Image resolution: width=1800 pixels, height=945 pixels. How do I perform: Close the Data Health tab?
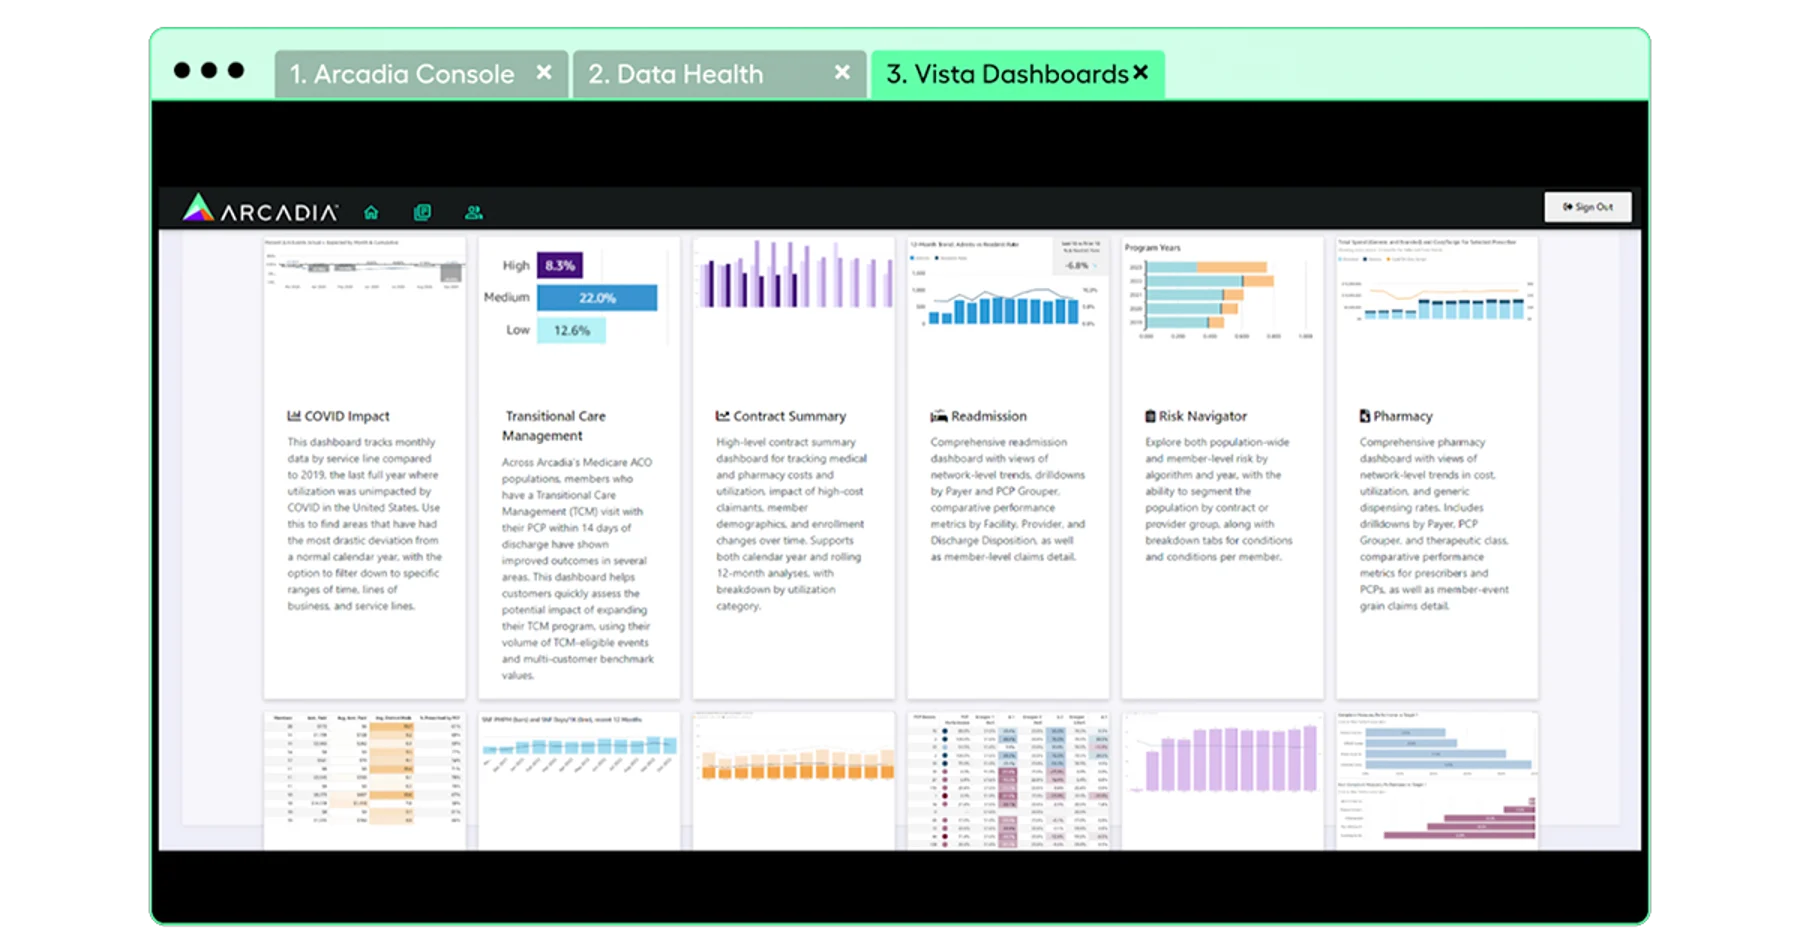[x=842, y=73]
